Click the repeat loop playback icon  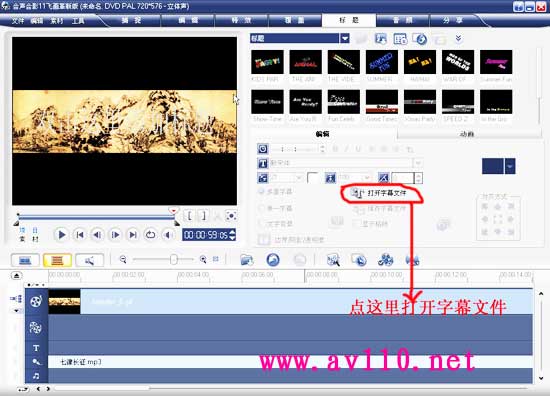[151, 234]
